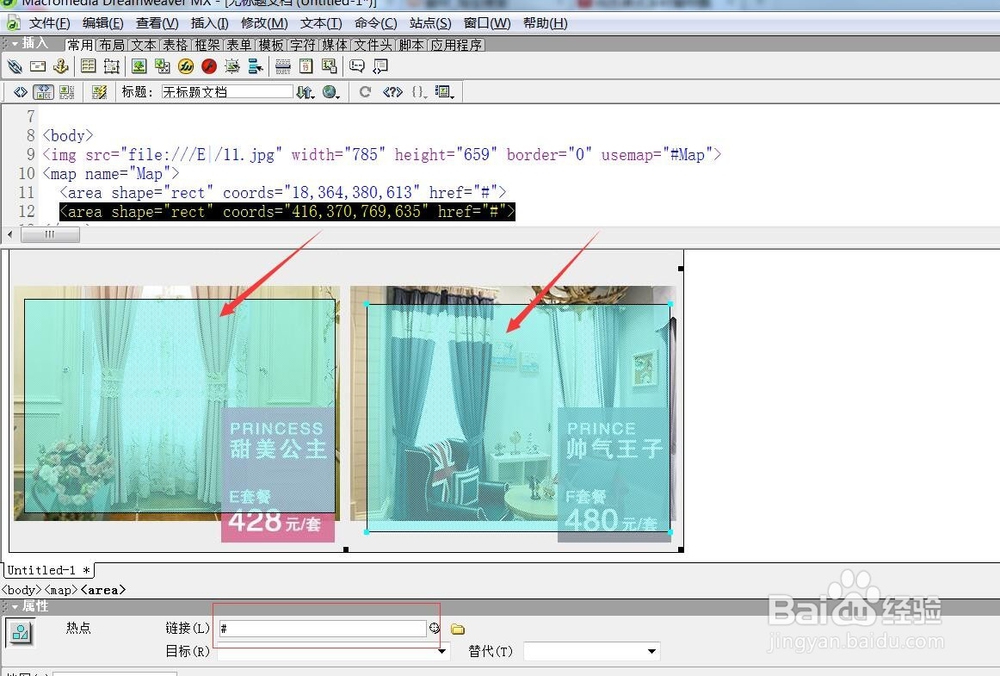Collapse the 插入 panel
Screen dimensions: 1000x676
pos(15,44)
